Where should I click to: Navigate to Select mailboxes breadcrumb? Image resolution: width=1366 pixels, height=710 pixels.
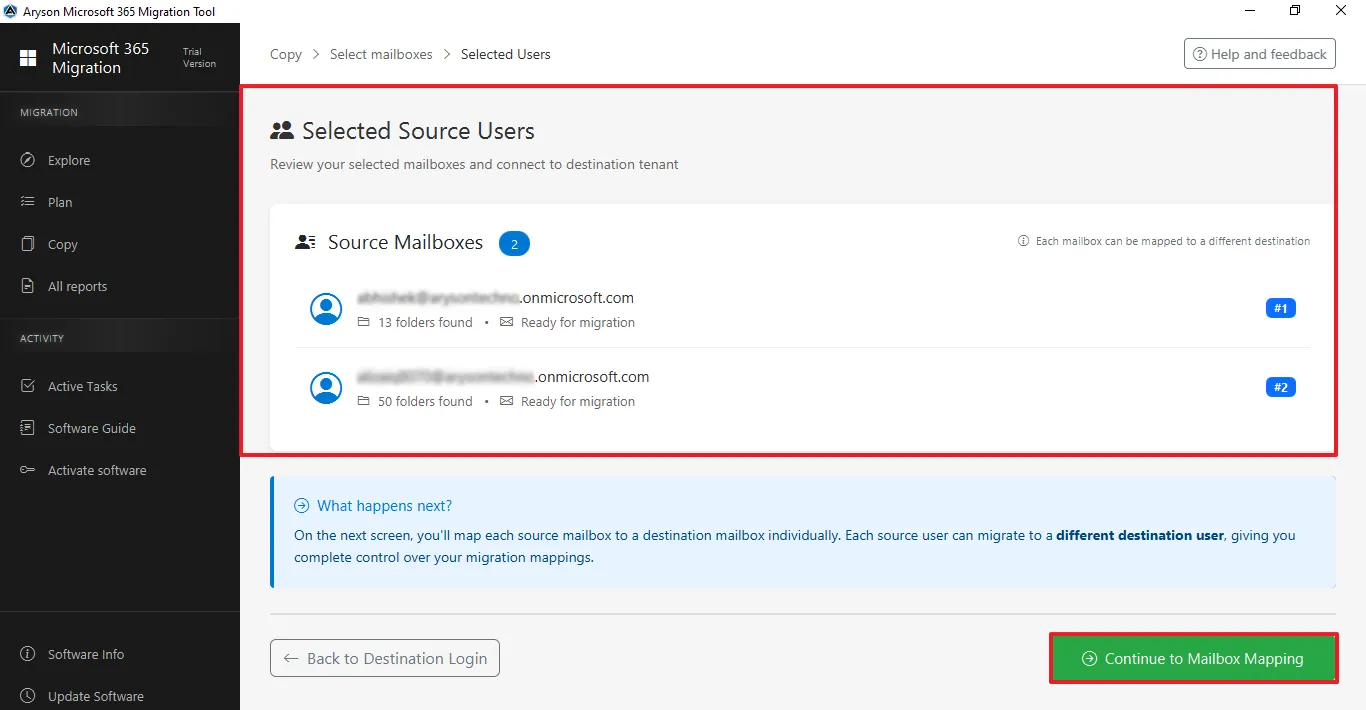(381, 54)
